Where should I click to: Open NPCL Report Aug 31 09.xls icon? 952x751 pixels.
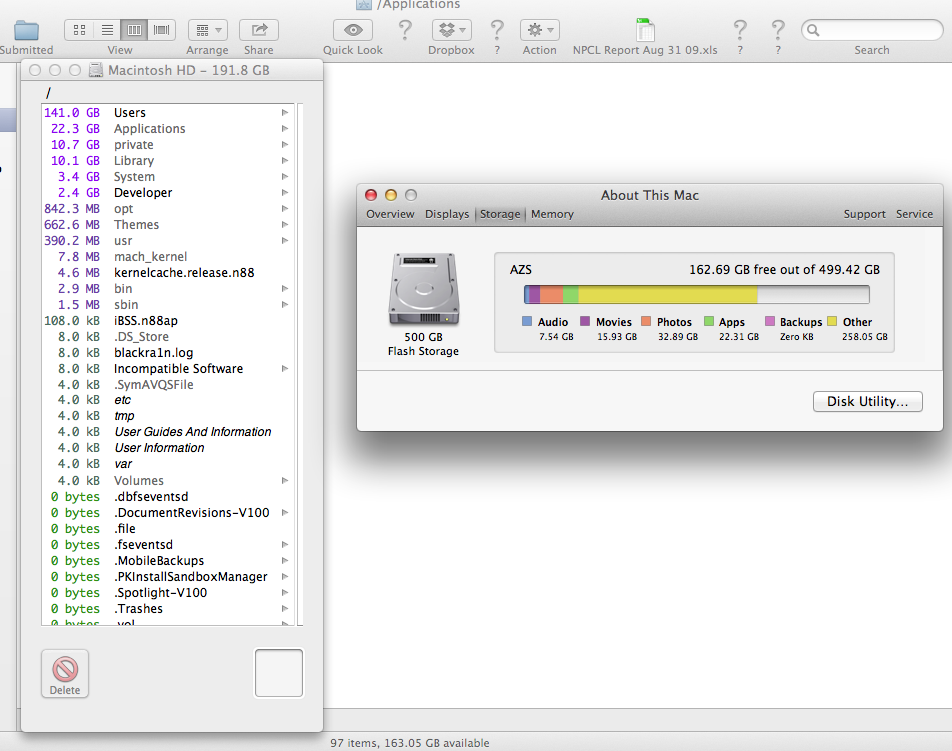(x=645, y=30)
